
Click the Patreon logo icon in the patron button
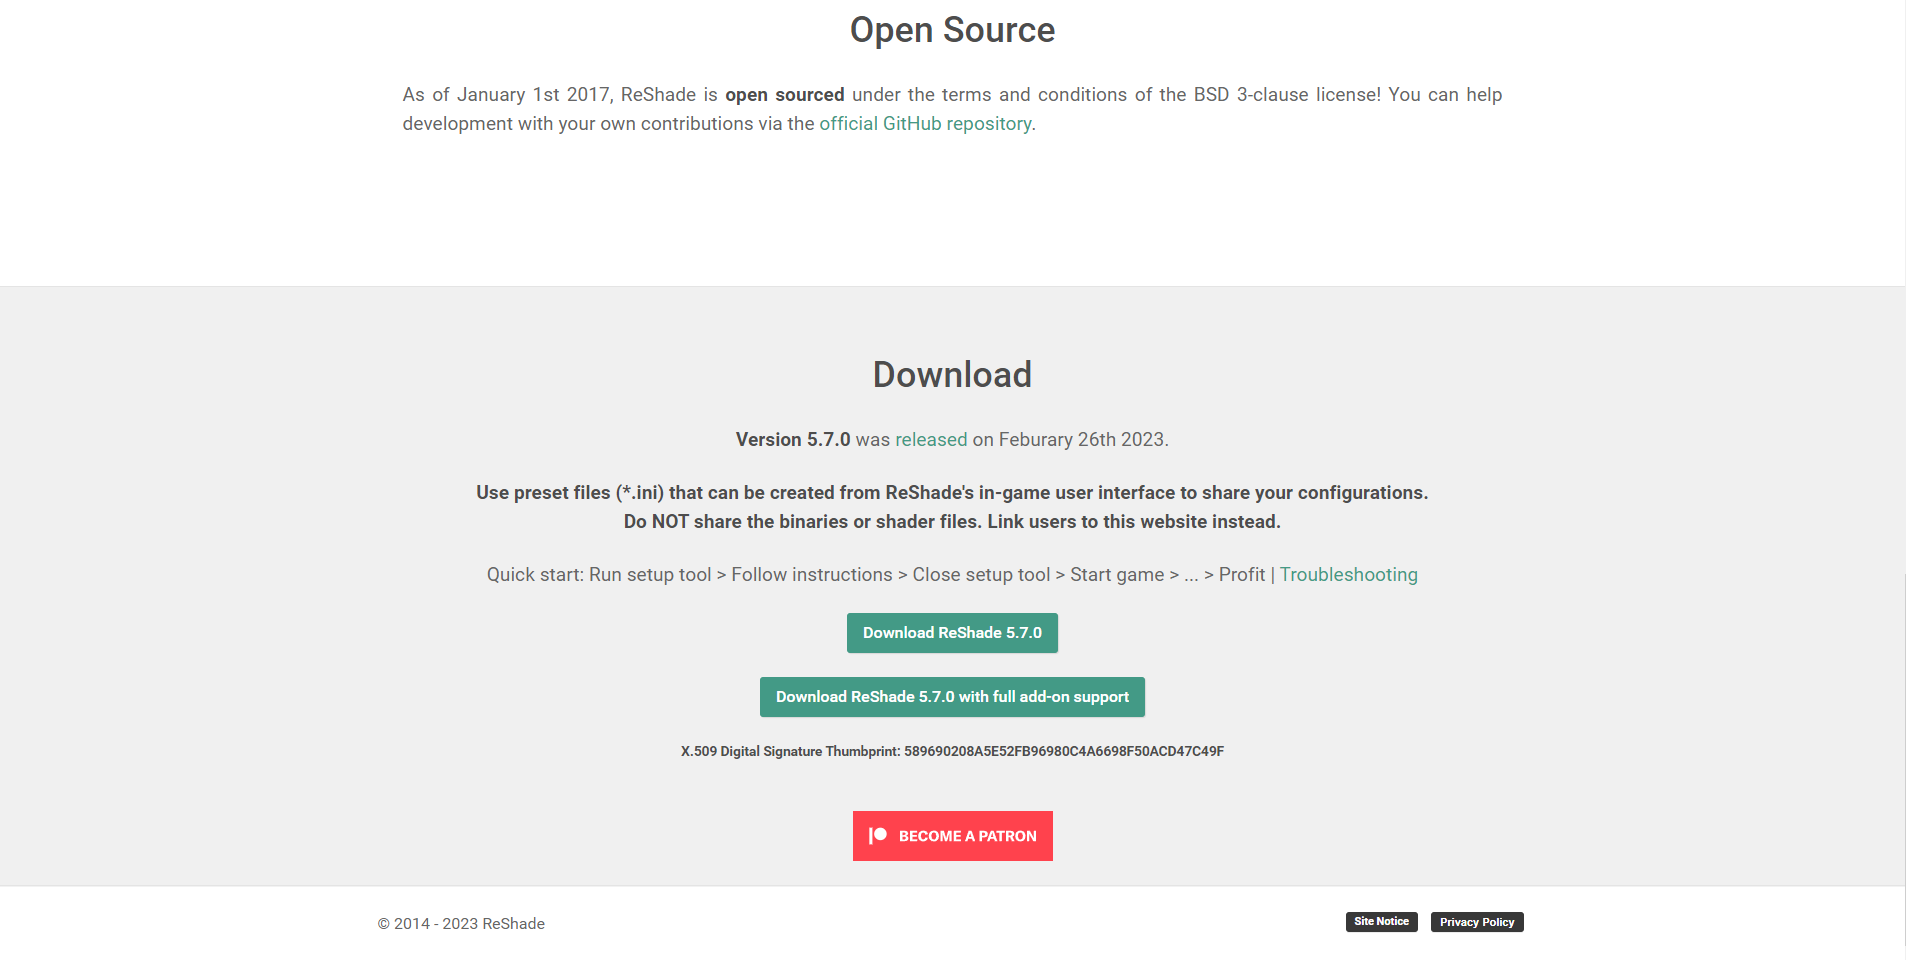point(878,836)
